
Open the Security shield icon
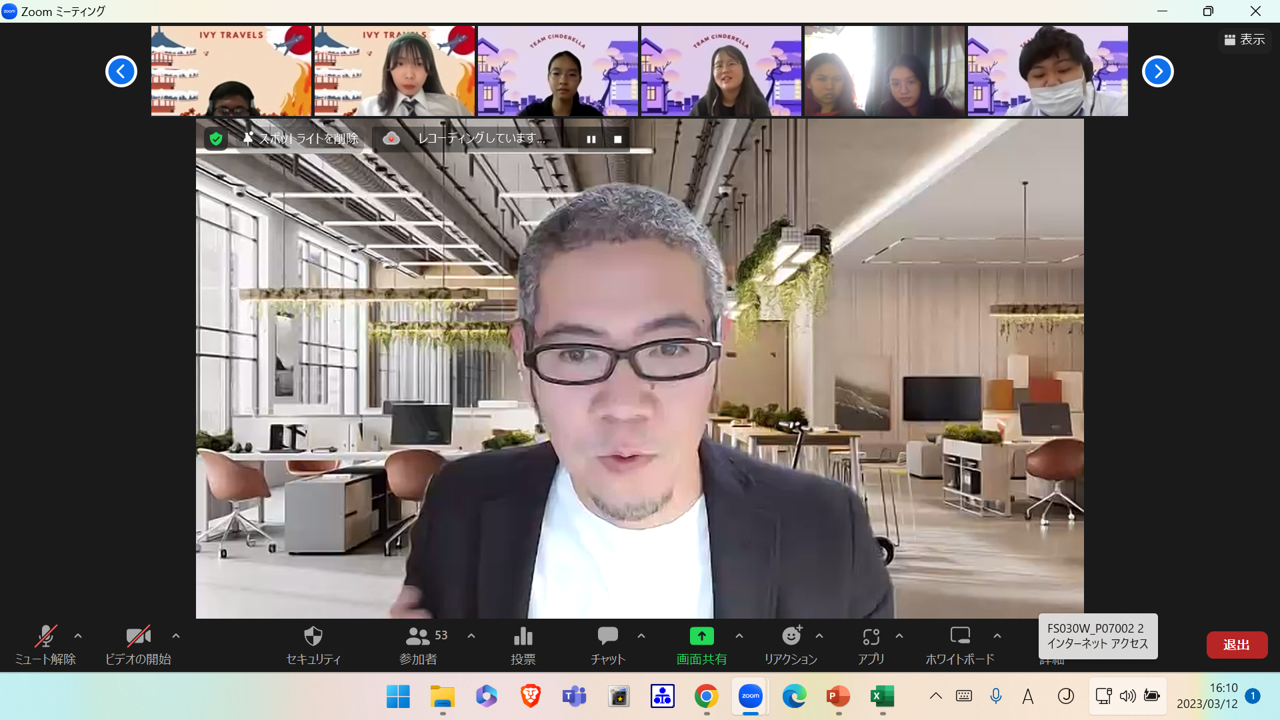(313, 637)
